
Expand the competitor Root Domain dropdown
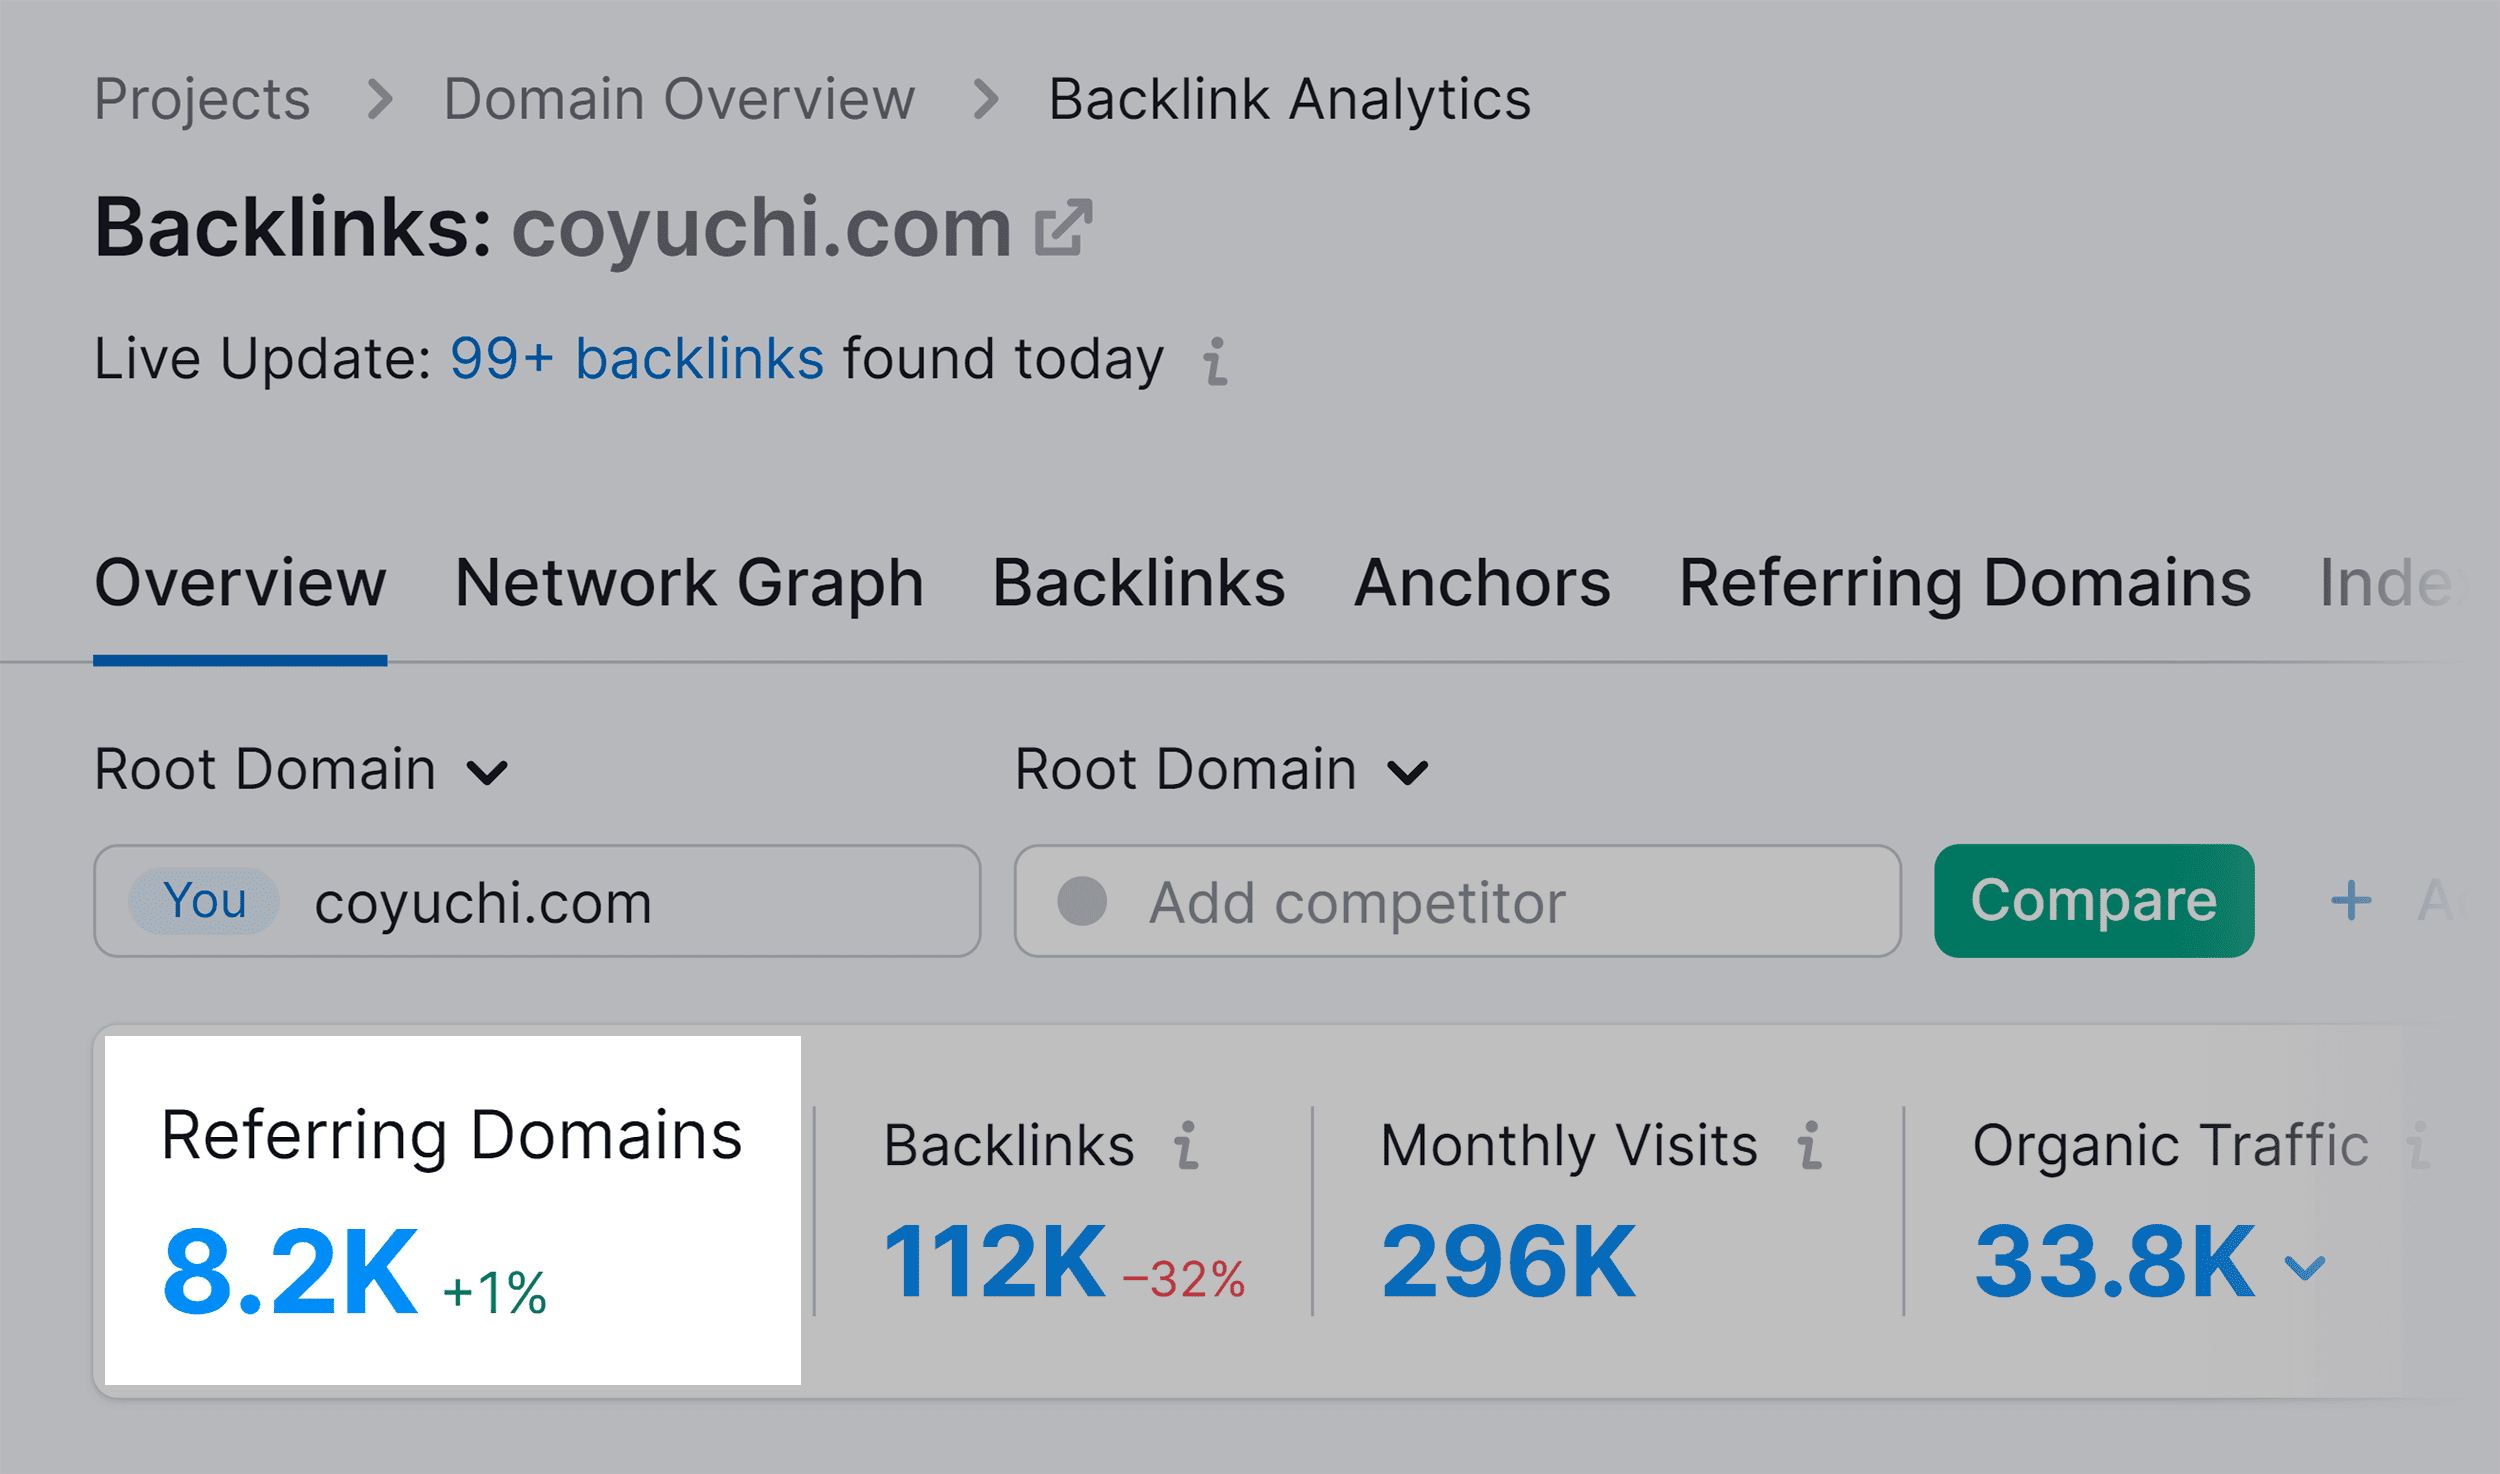pyautogui.click(x=1406, y=770)
